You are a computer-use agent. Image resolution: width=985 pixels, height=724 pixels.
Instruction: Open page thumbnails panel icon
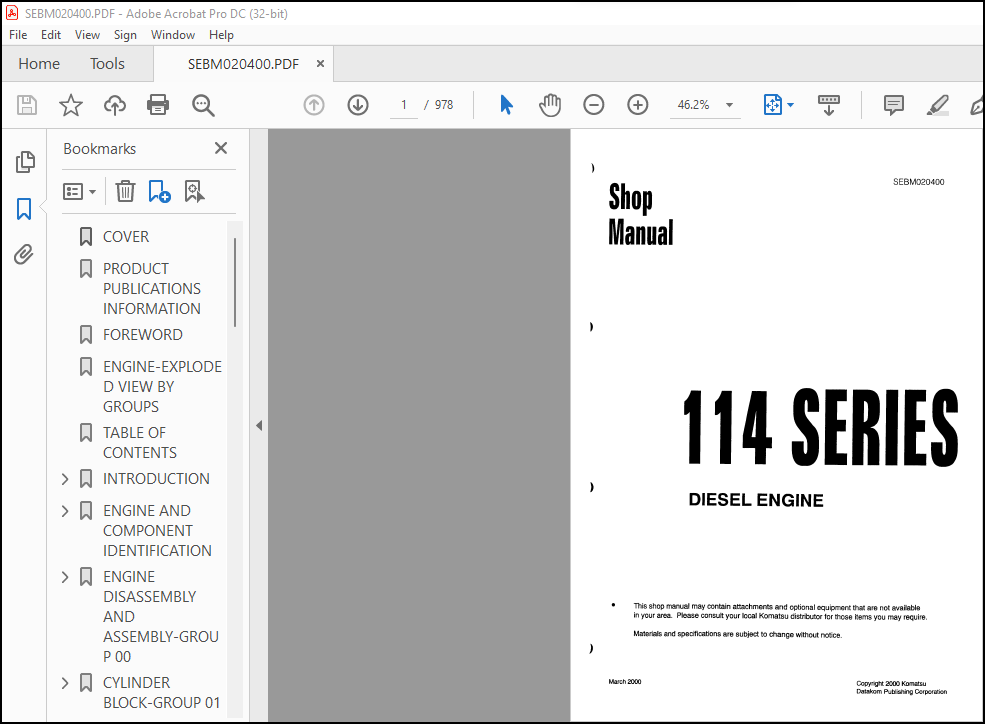point(25,162)
